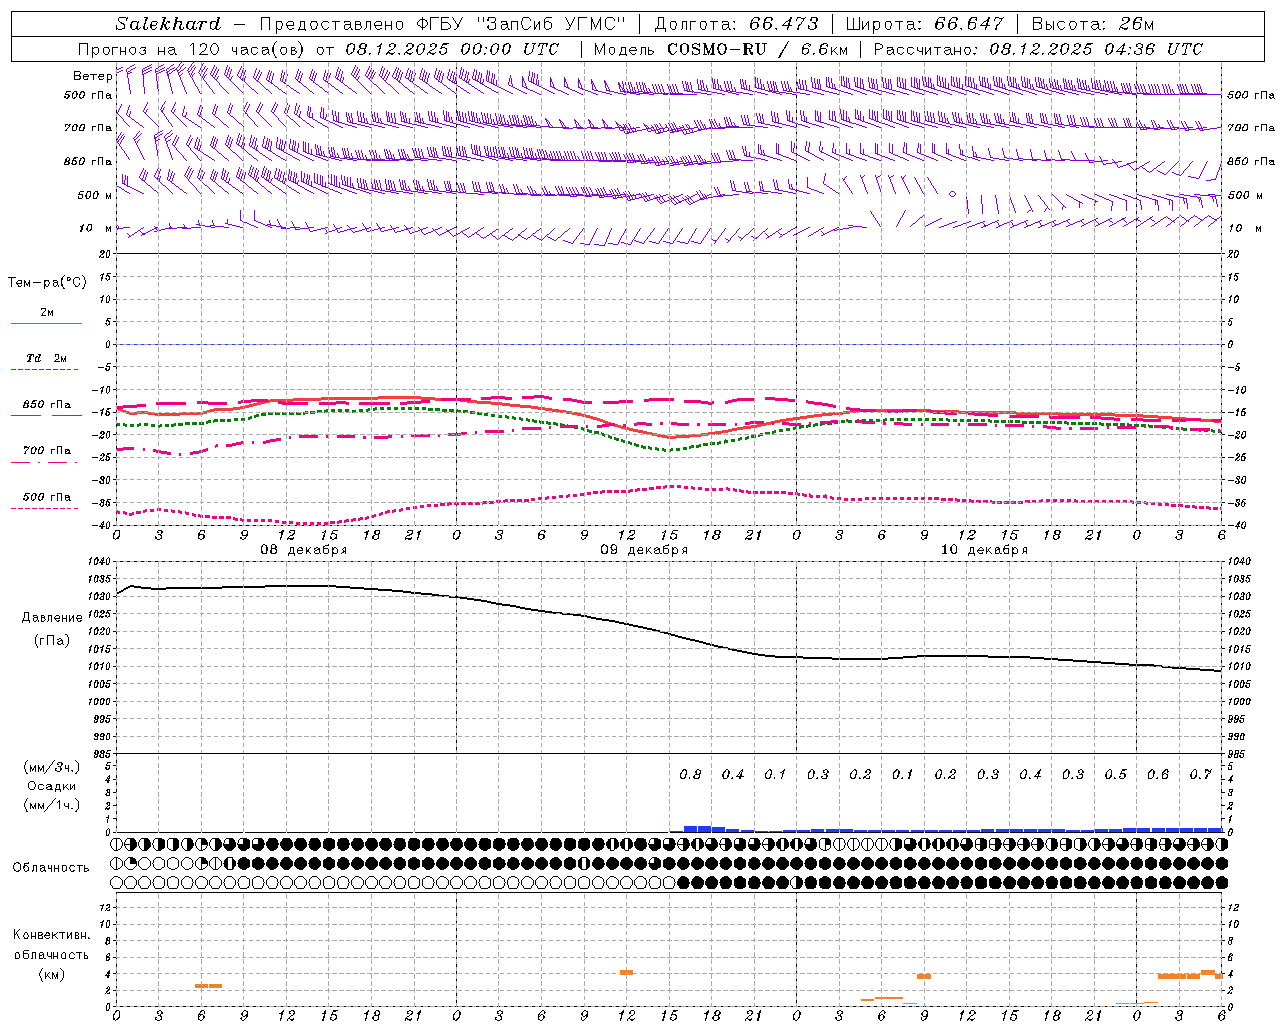
Task: Click the Конвективн. label
Action: [x=51, y=935]
